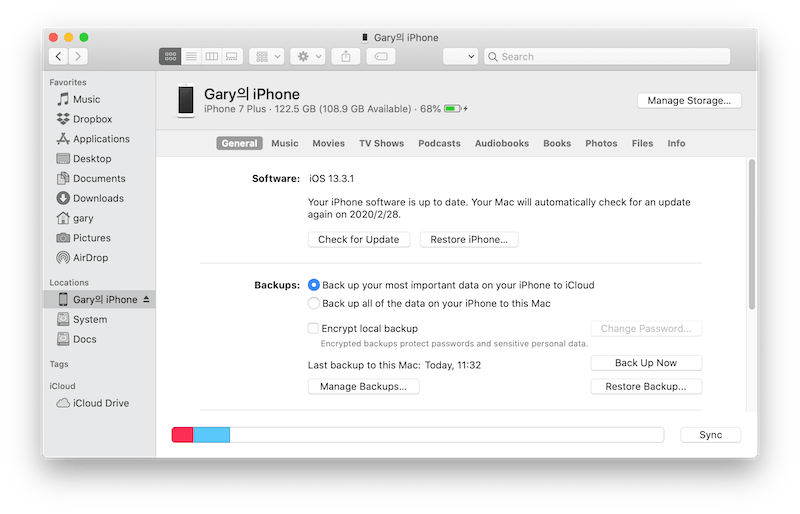
Task: Go forward with the right chevron button
Action: pos(78,56)
